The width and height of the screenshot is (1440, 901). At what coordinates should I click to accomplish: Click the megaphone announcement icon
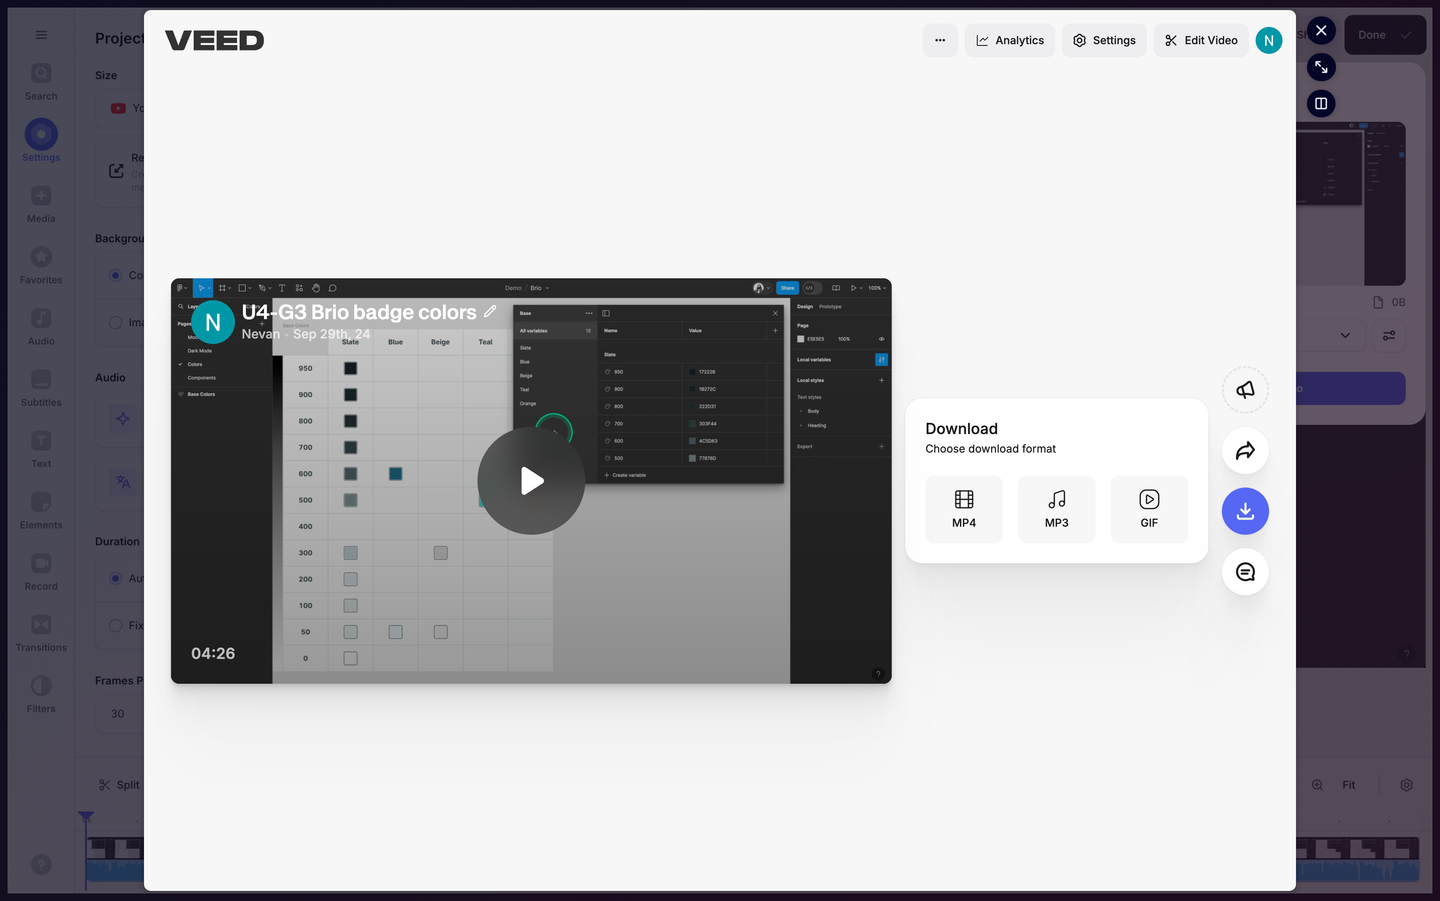tap(1245, 390)
